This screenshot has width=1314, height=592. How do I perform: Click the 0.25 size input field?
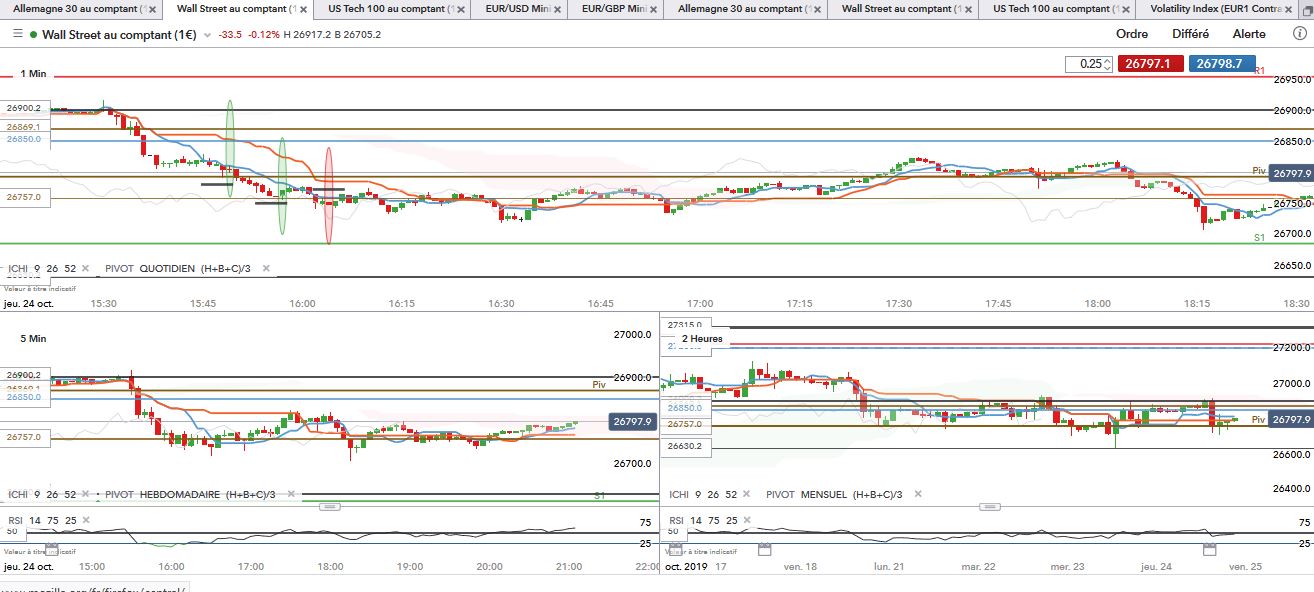[x=1089, y=63]
